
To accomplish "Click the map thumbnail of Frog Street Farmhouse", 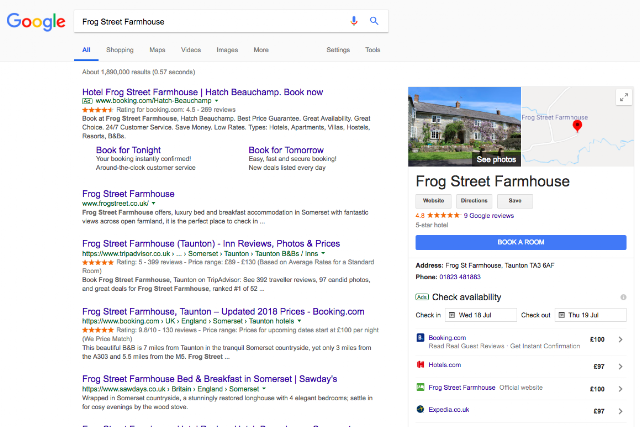I will (577, 127).
